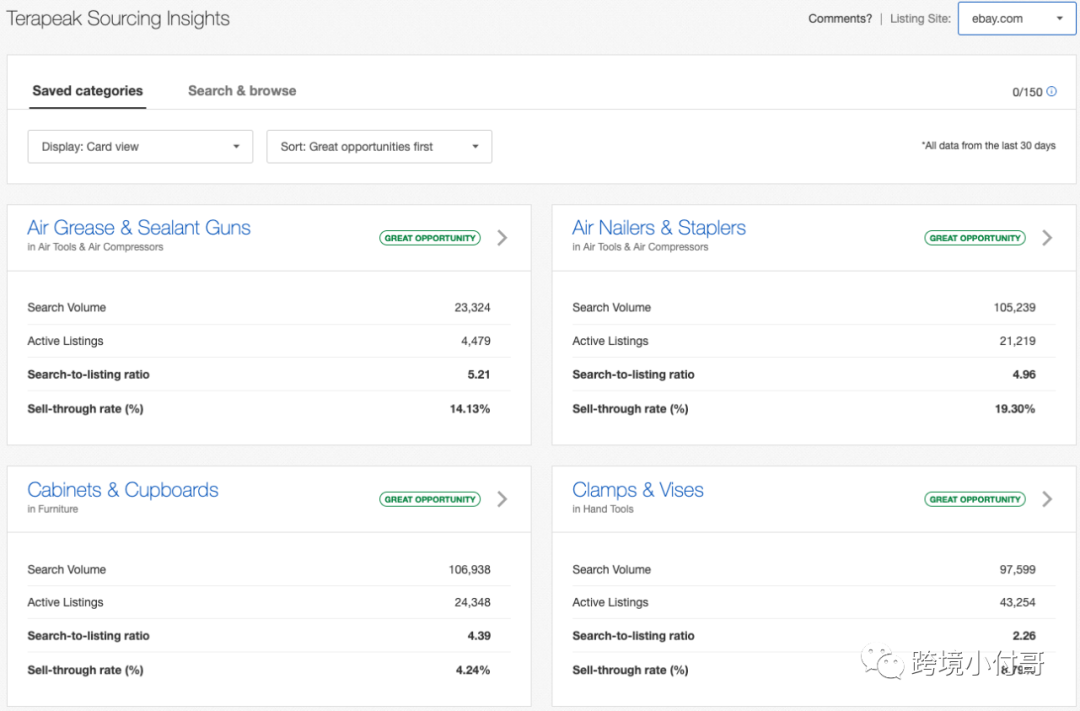
Task: Expand the Display: Card view dropdown
Action: point(140,147)
